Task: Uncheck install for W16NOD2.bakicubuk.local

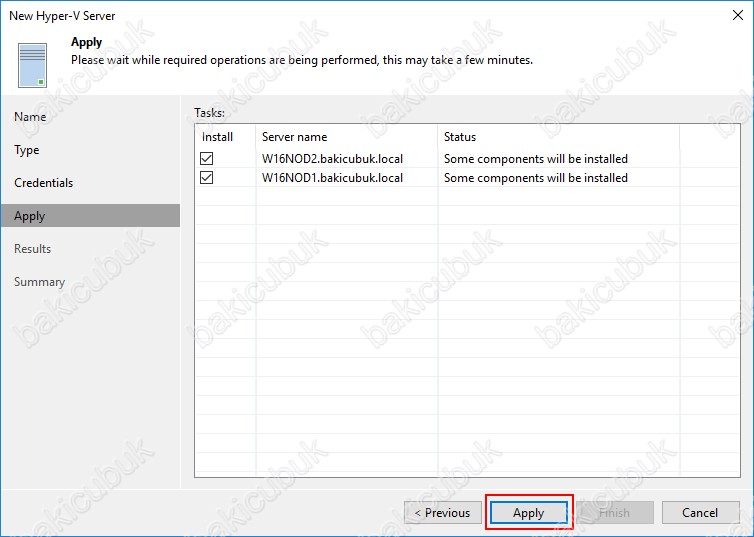Action: (x=207, y=158)
